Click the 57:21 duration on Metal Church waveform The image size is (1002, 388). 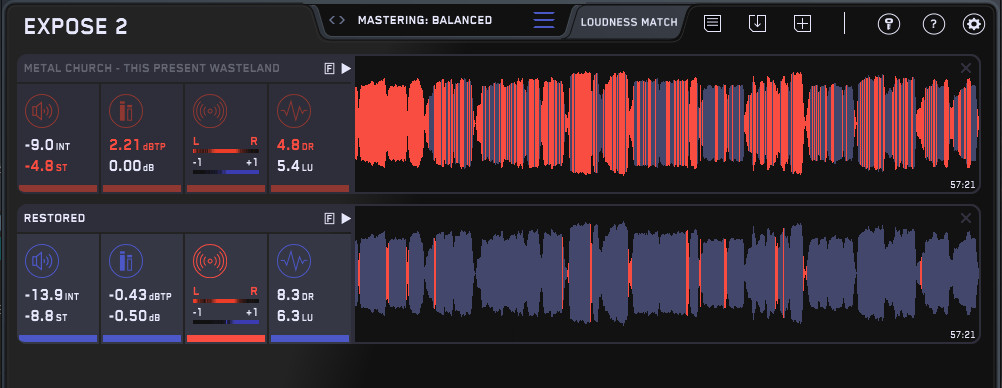point(962,185)
